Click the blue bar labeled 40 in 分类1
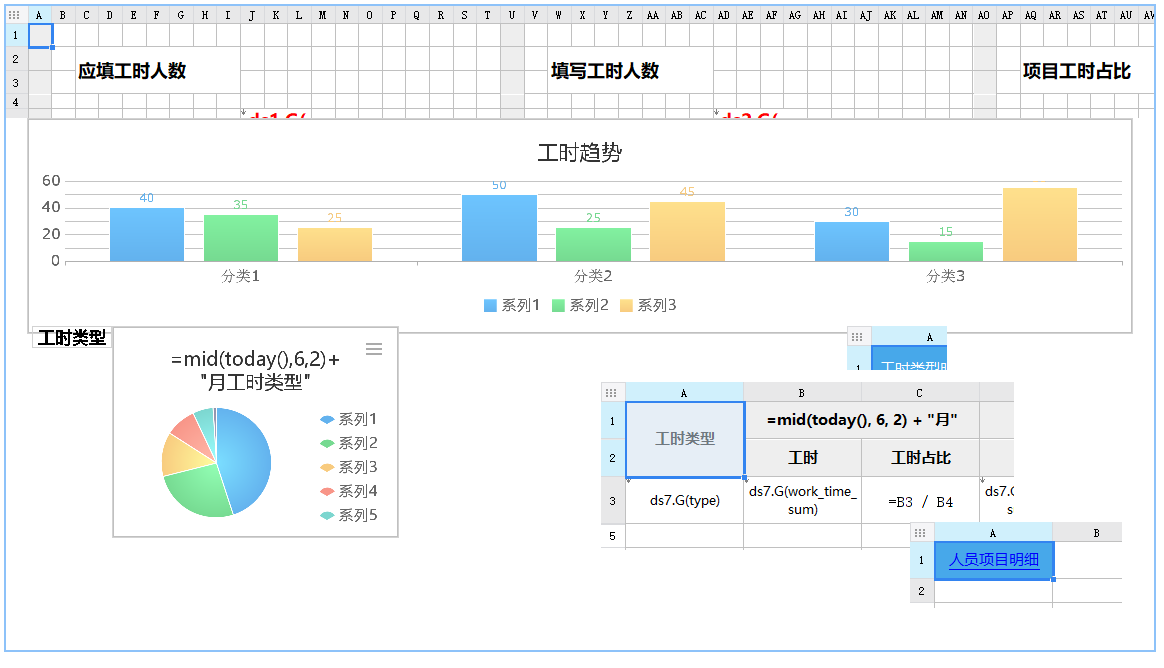This screenshot has height=668, width=1164. (x=147, y=235)
